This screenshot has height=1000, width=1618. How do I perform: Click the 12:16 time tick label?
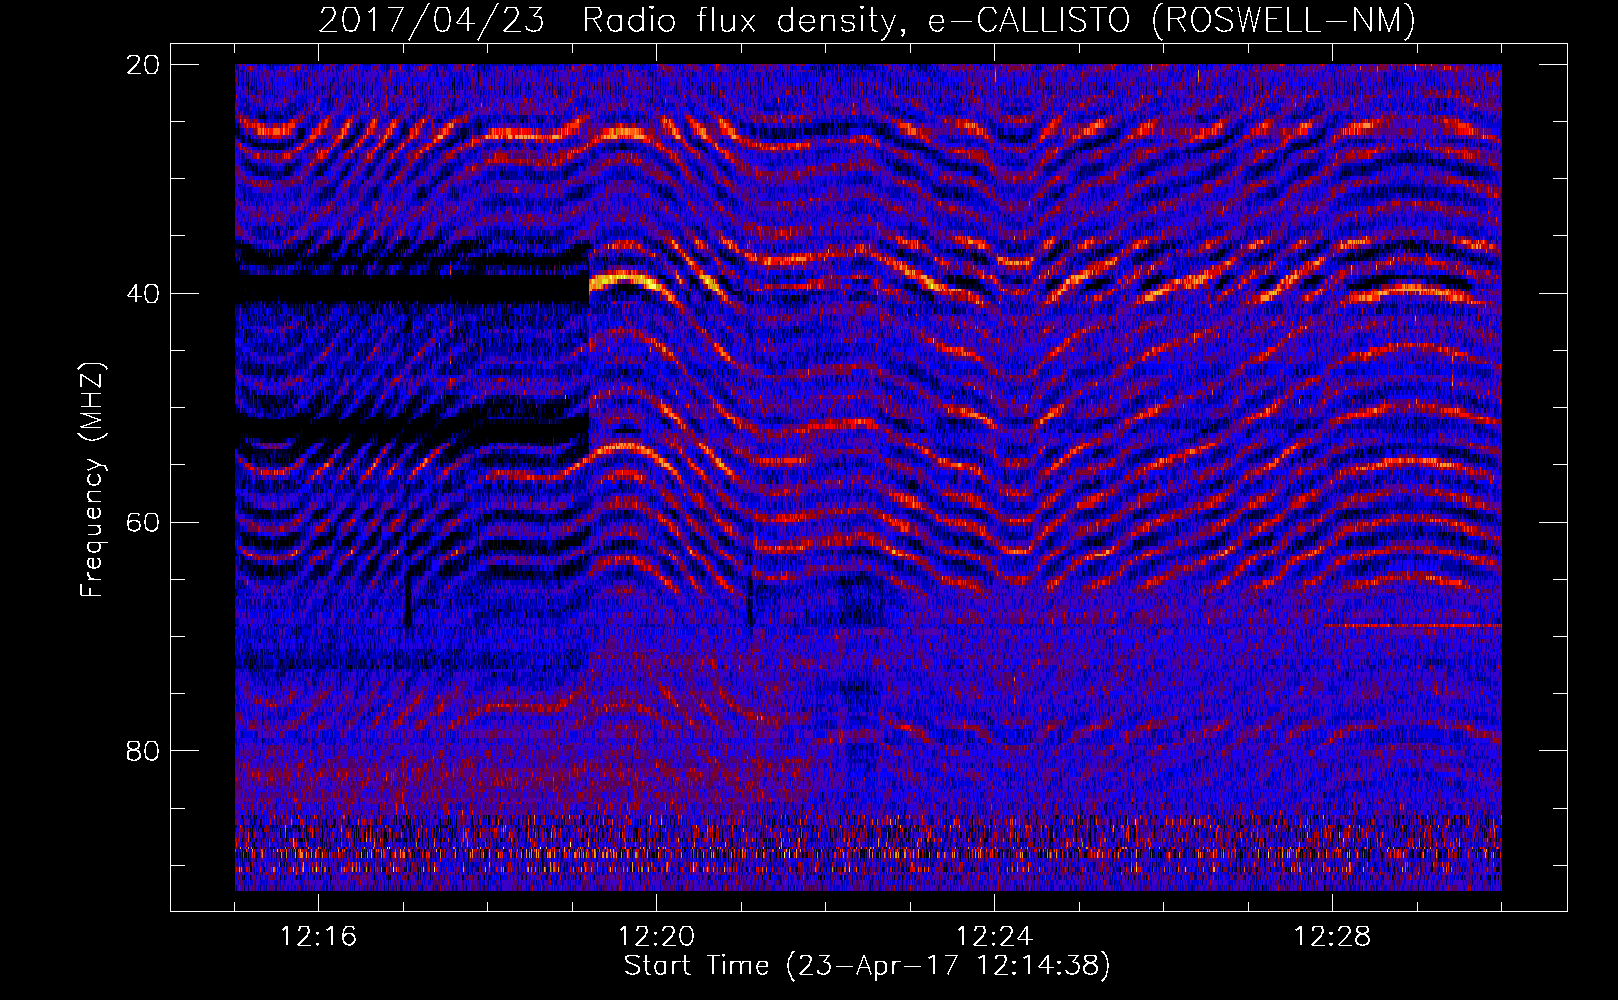pos(318,937)
